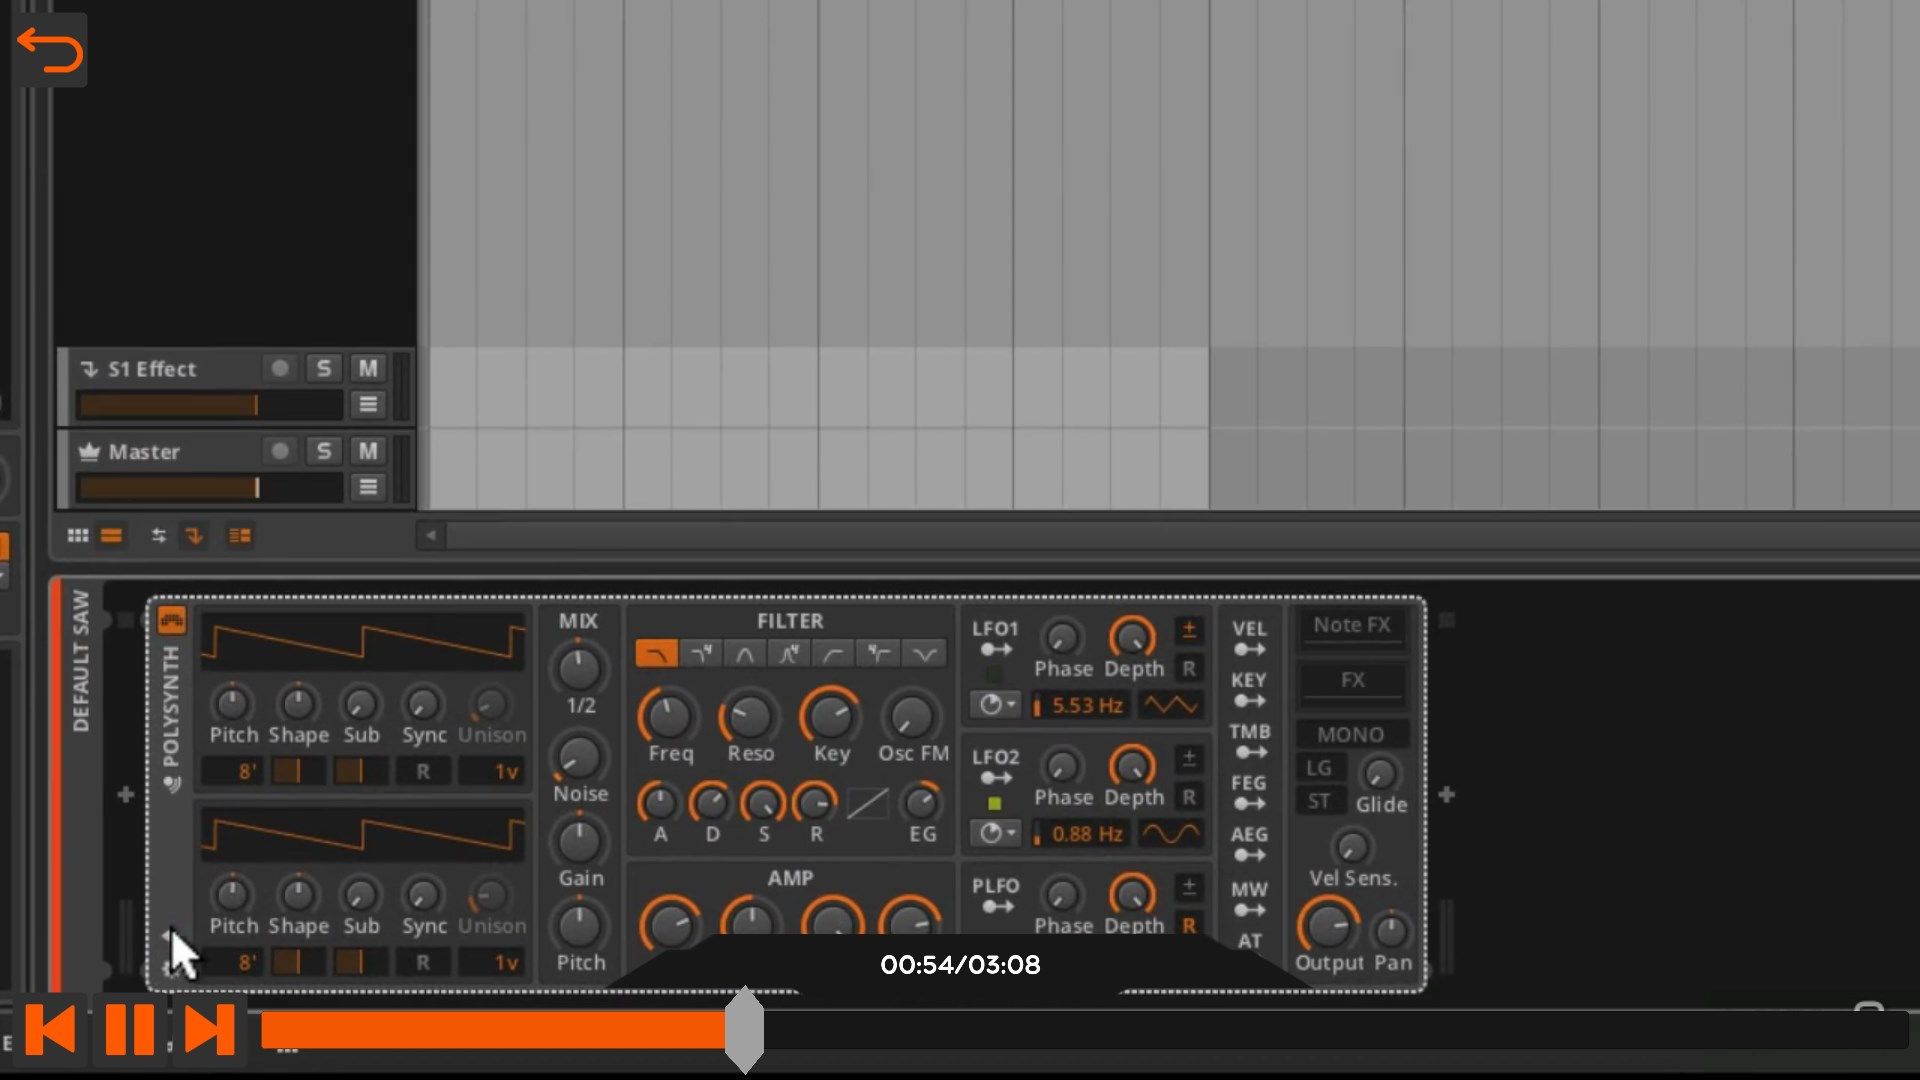
Task: Click the LFO2 rate 0.88 Hz field
Action: [1081, 833]
